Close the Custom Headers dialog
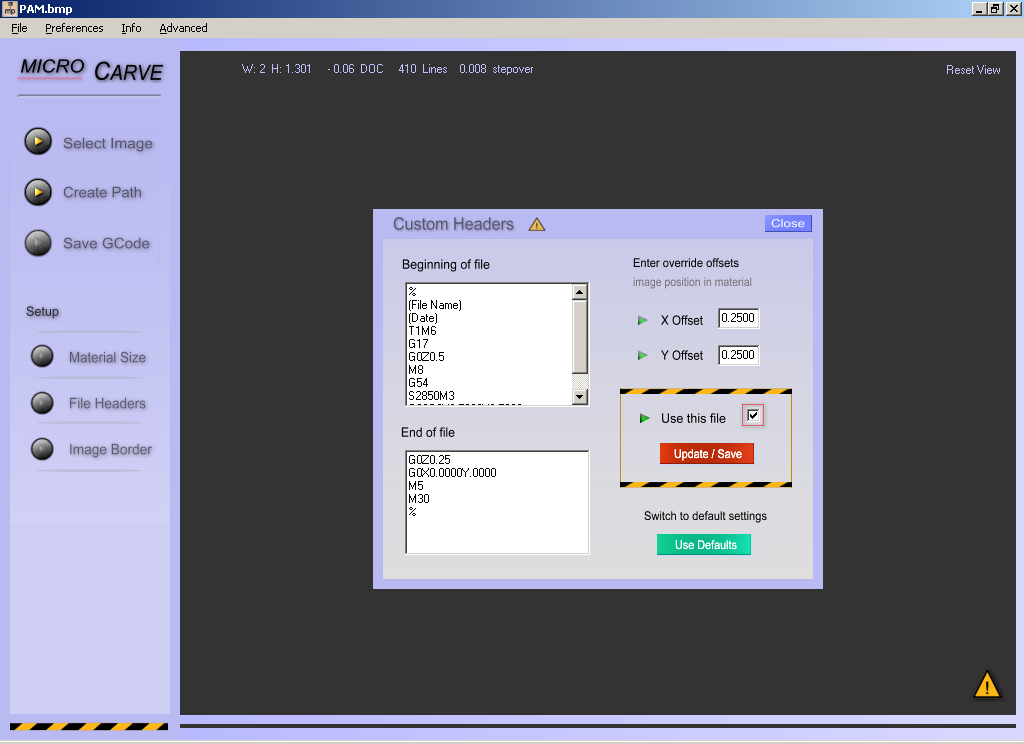1024x744 pixels. pyautogui.click(x=788, y=223)
